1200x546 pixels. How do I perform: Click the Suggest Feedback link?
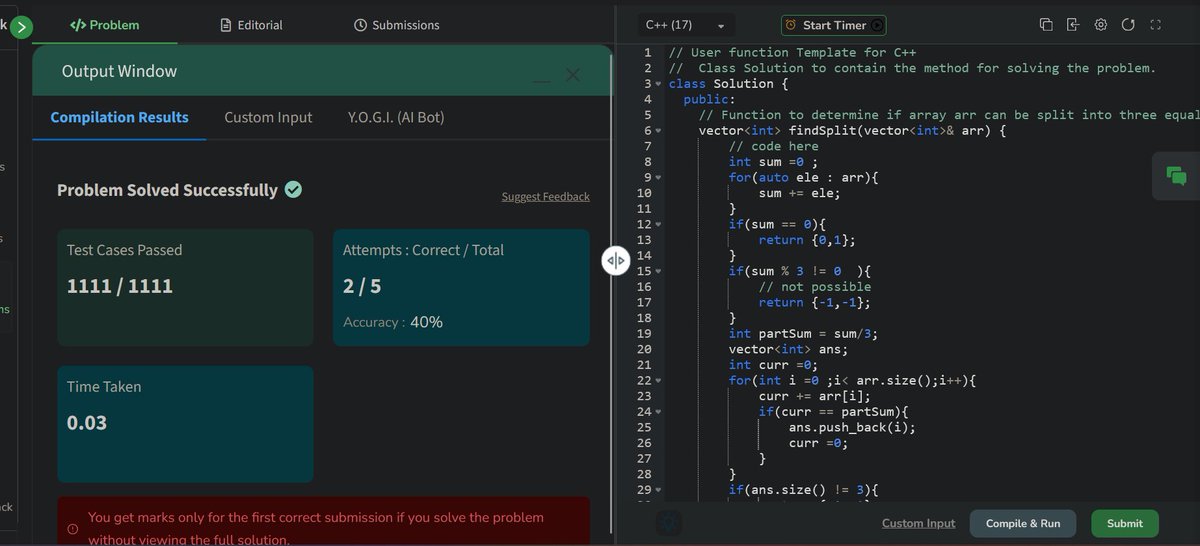pos(545,197)
